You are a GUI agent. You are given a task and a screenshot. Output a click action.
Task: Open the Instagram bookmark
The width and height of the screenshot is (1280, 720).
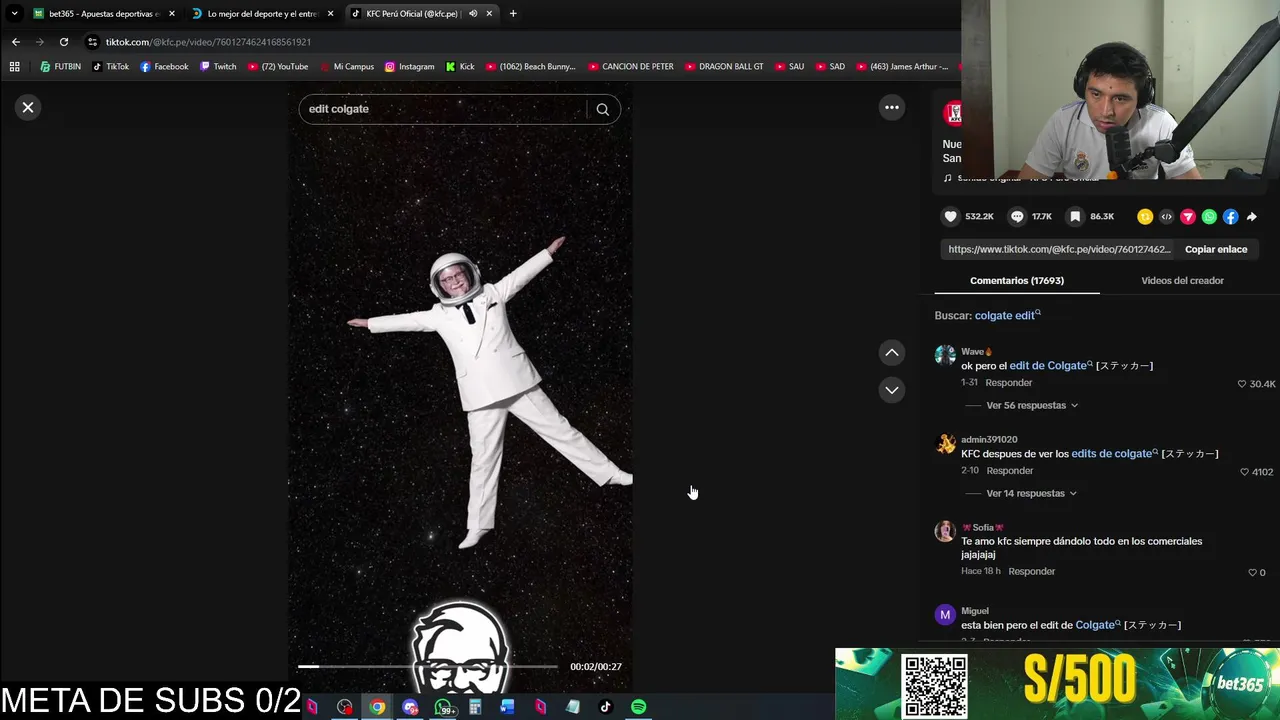(409, 67)
